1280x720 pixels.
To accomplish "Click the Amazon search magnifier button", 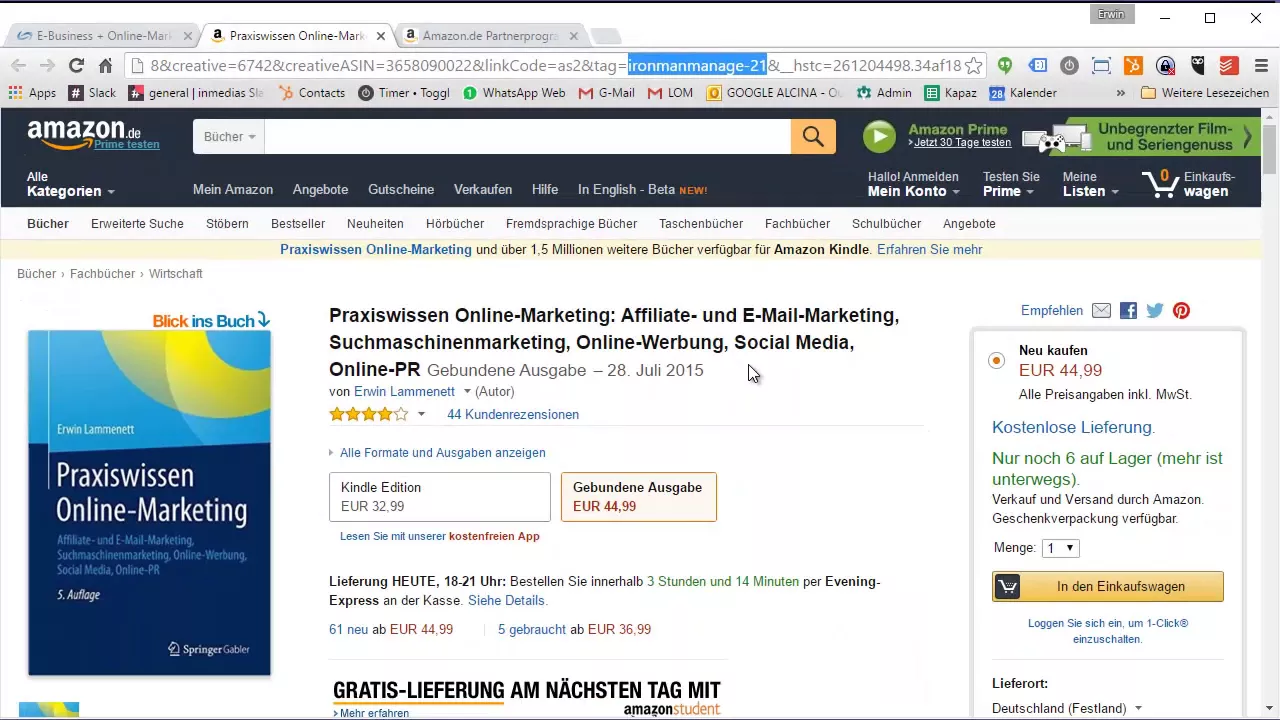I will 813,136.
